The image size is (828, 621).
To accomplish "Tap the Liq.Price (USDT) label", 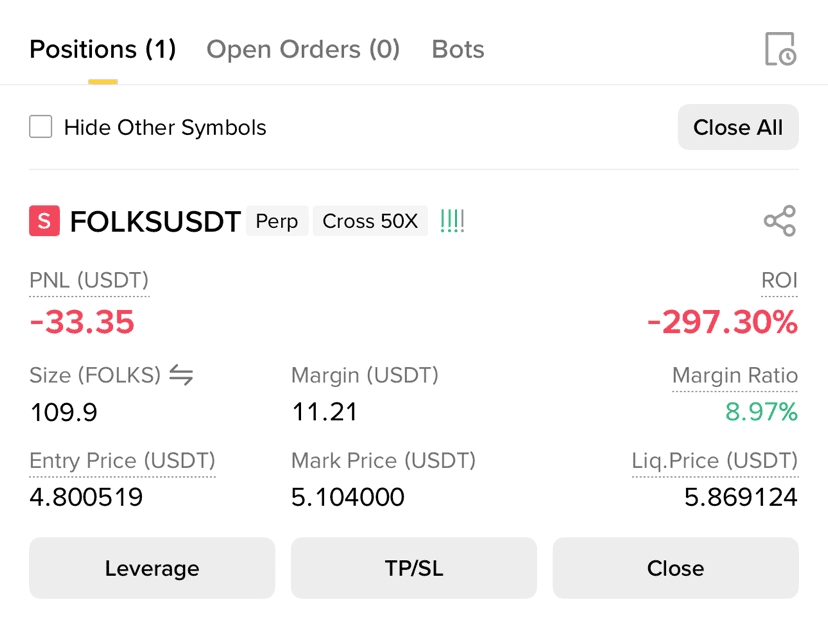I will point(715,461).
